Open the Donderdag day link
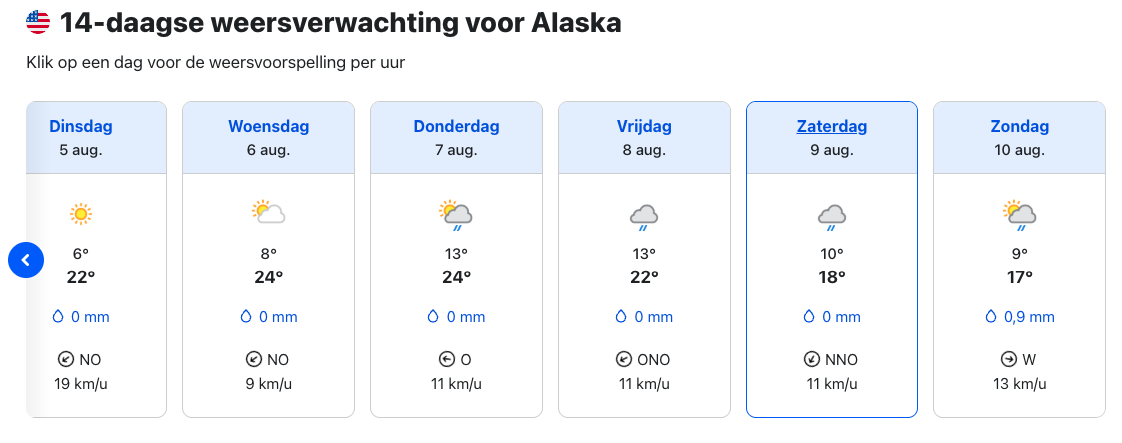 (x=457, y=127)
